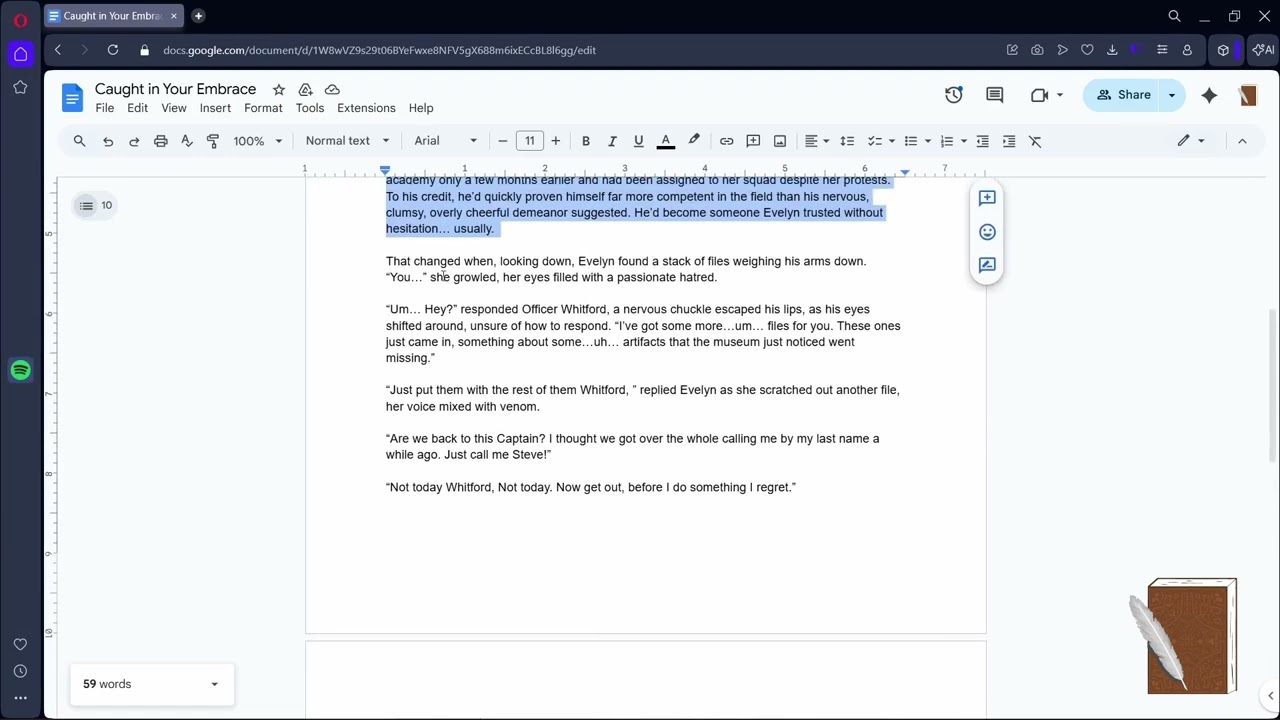Expand bulleted list options arrow
Image resolution: width=1280 pixels, height=720 pixels.
pyautogui.click(x=928, y=141)
